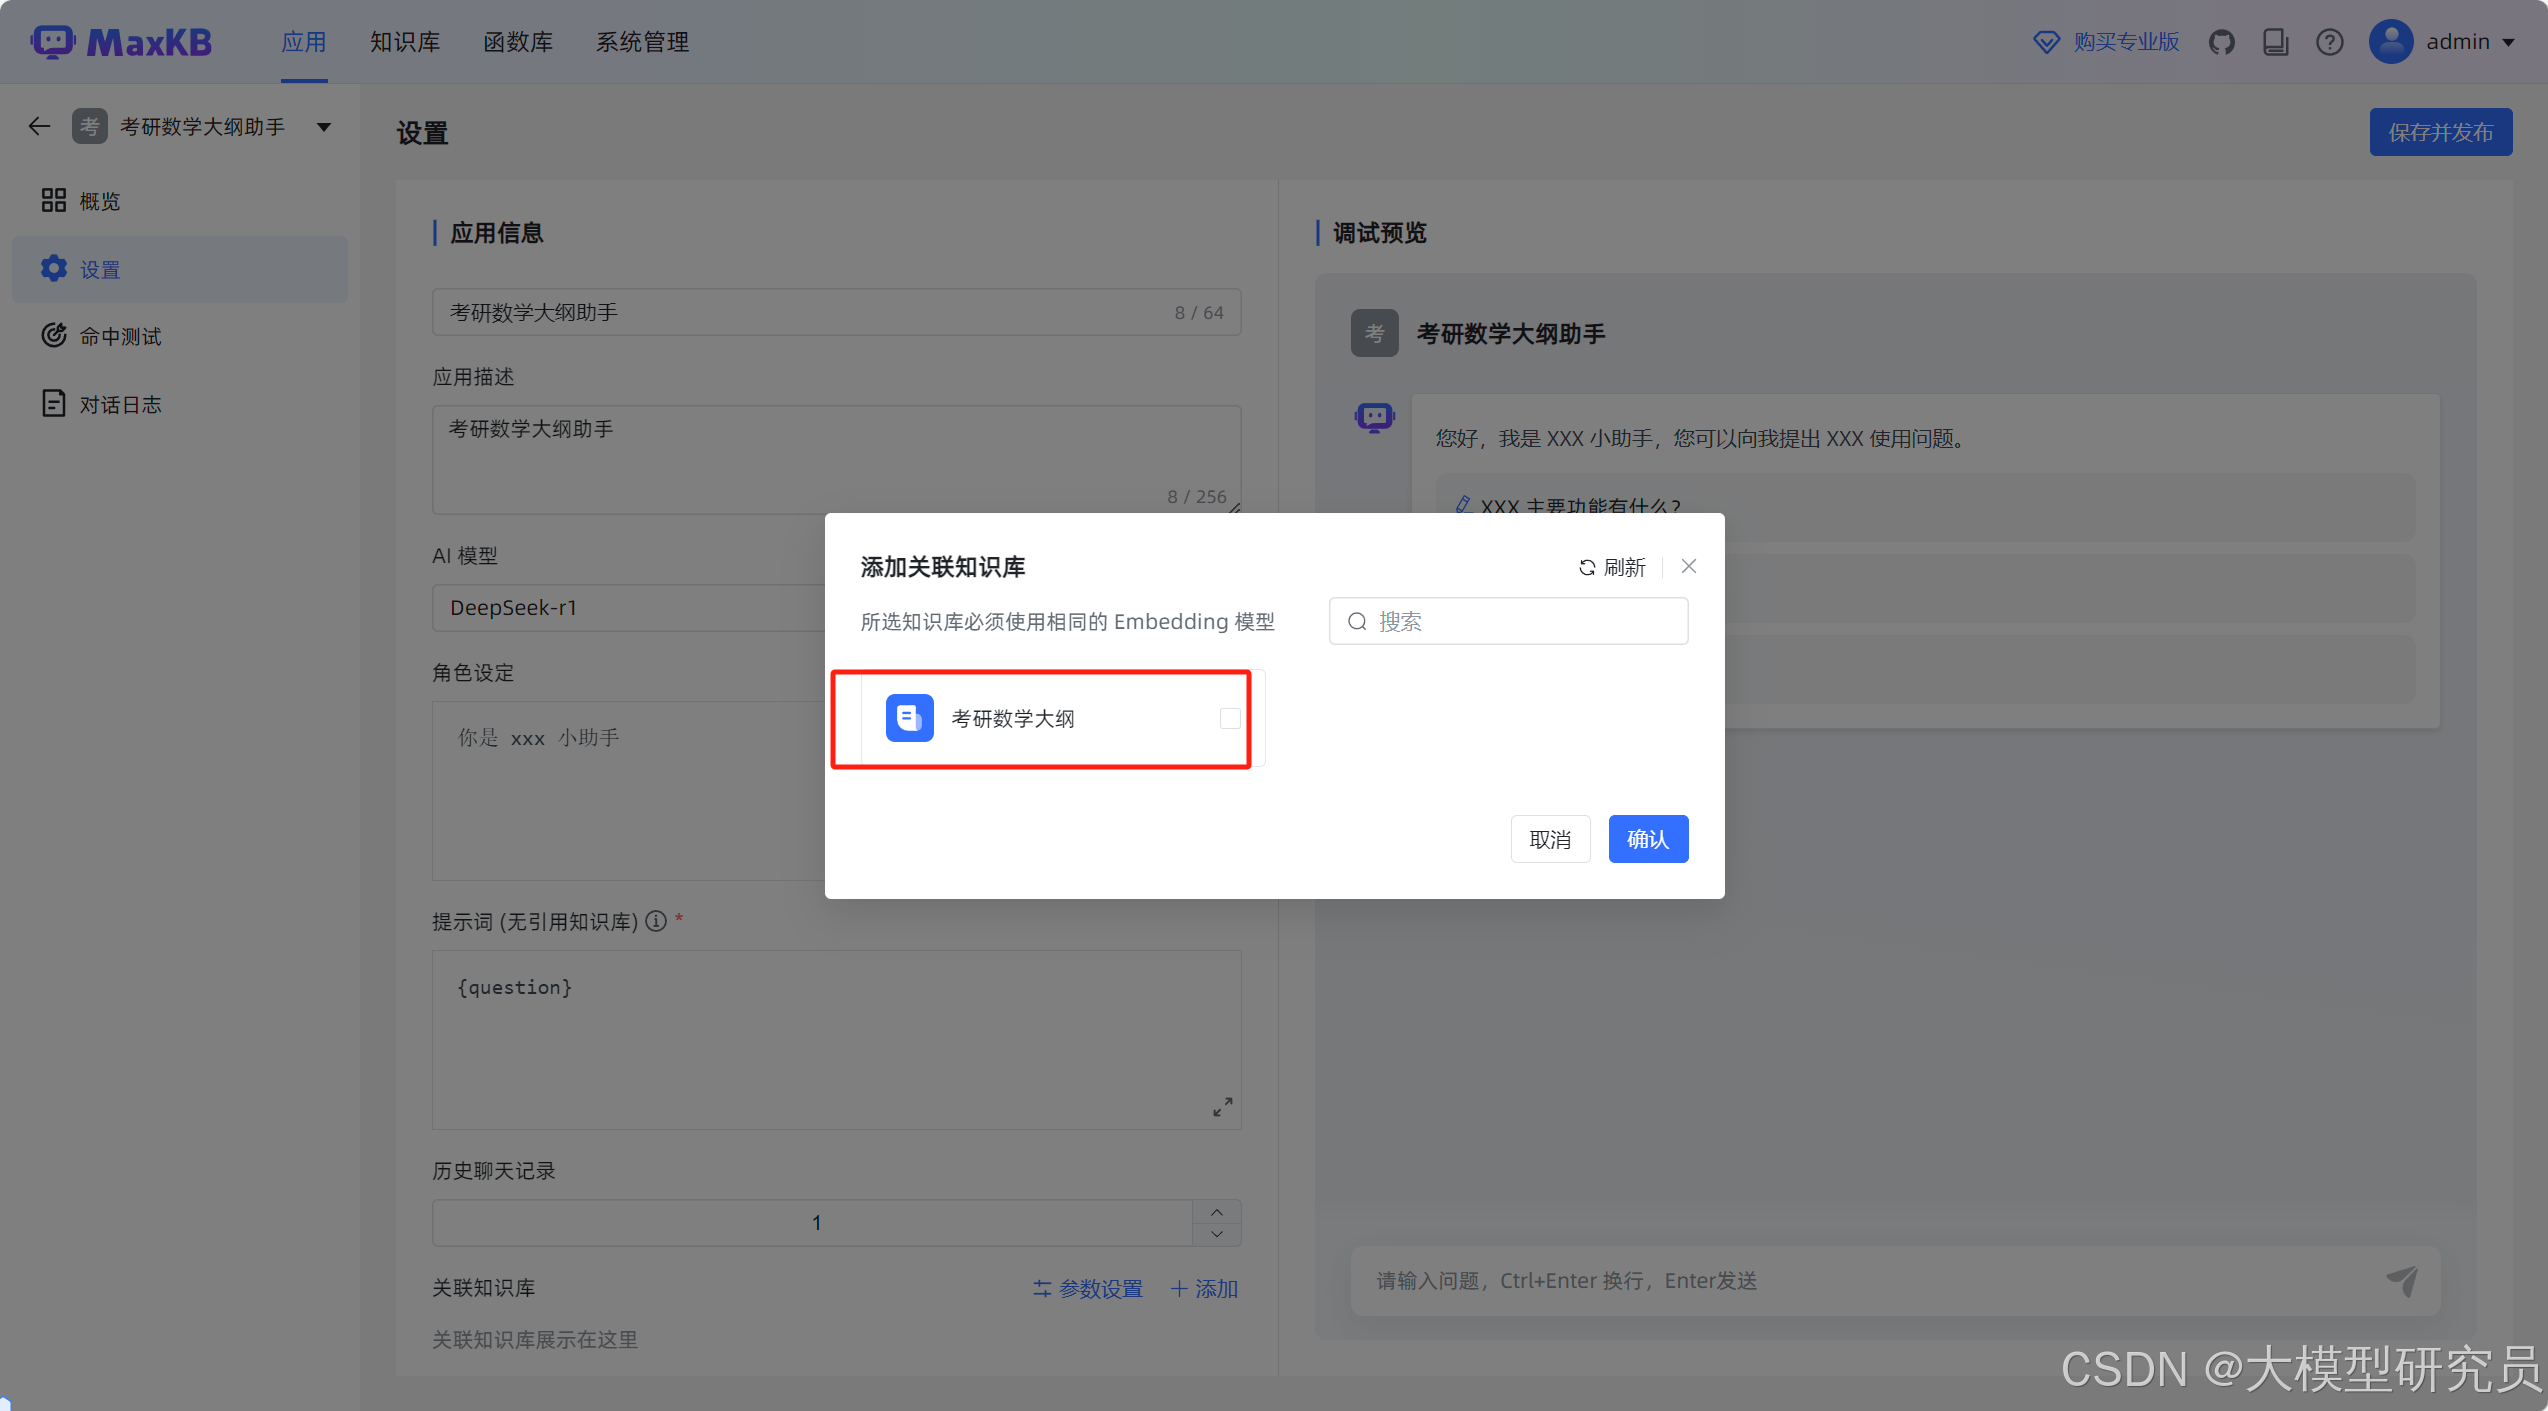Click the 取消 button
Screen dimensions: 2548x1411
pyautogui.click(x=1549, y=838)
